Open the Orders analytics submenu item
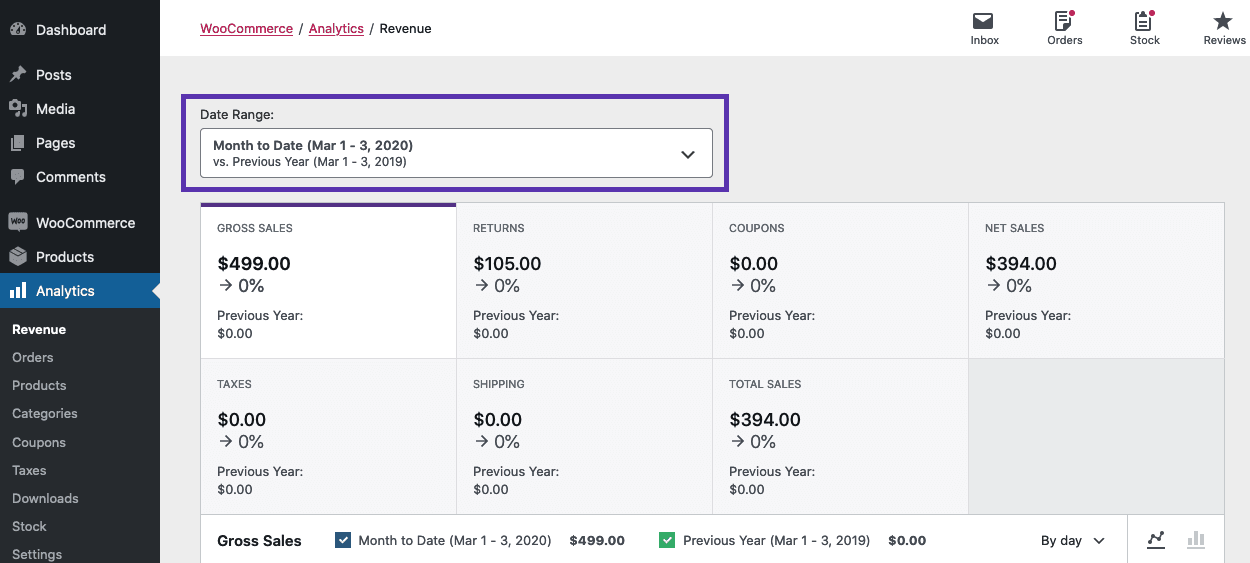 pos(33,357)
